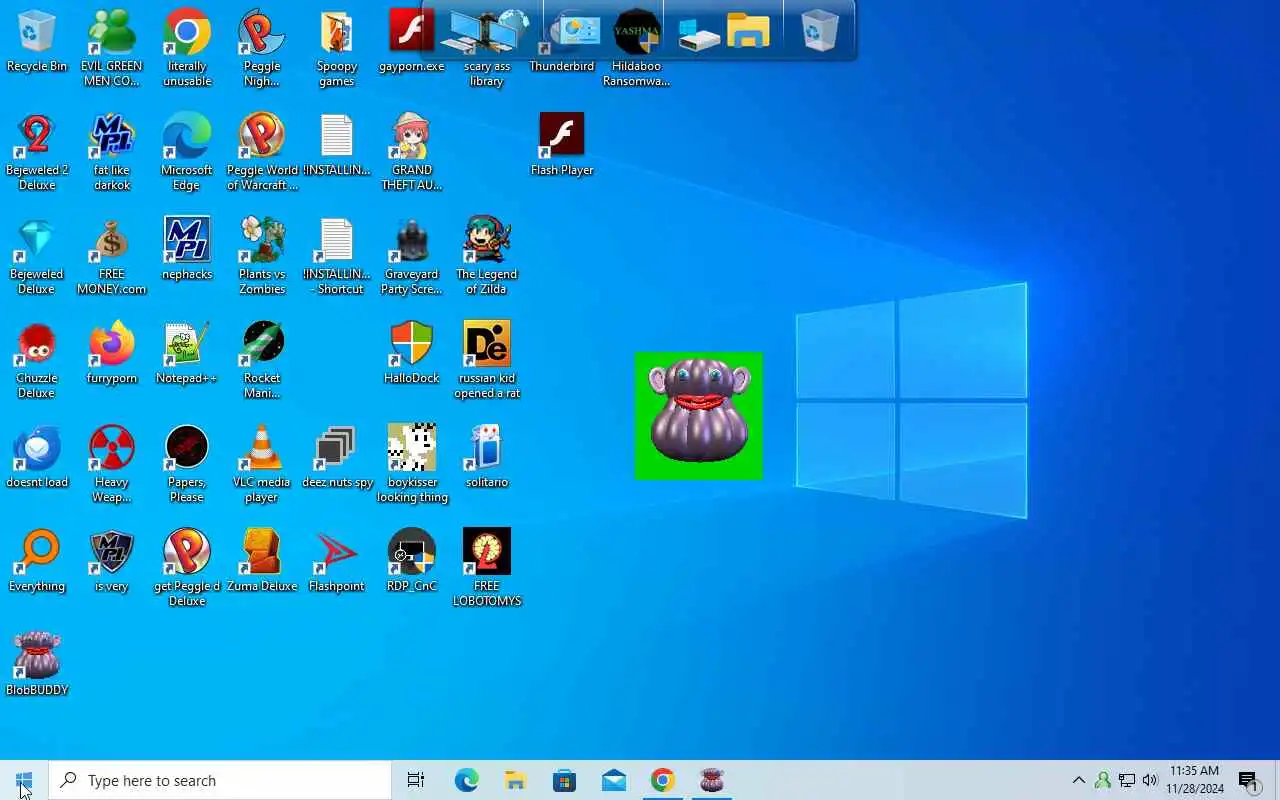Launch Heavy Weap... shortcut
Image resolution: width=1280 pixels, height=800 pixels.
coord(112,464)
